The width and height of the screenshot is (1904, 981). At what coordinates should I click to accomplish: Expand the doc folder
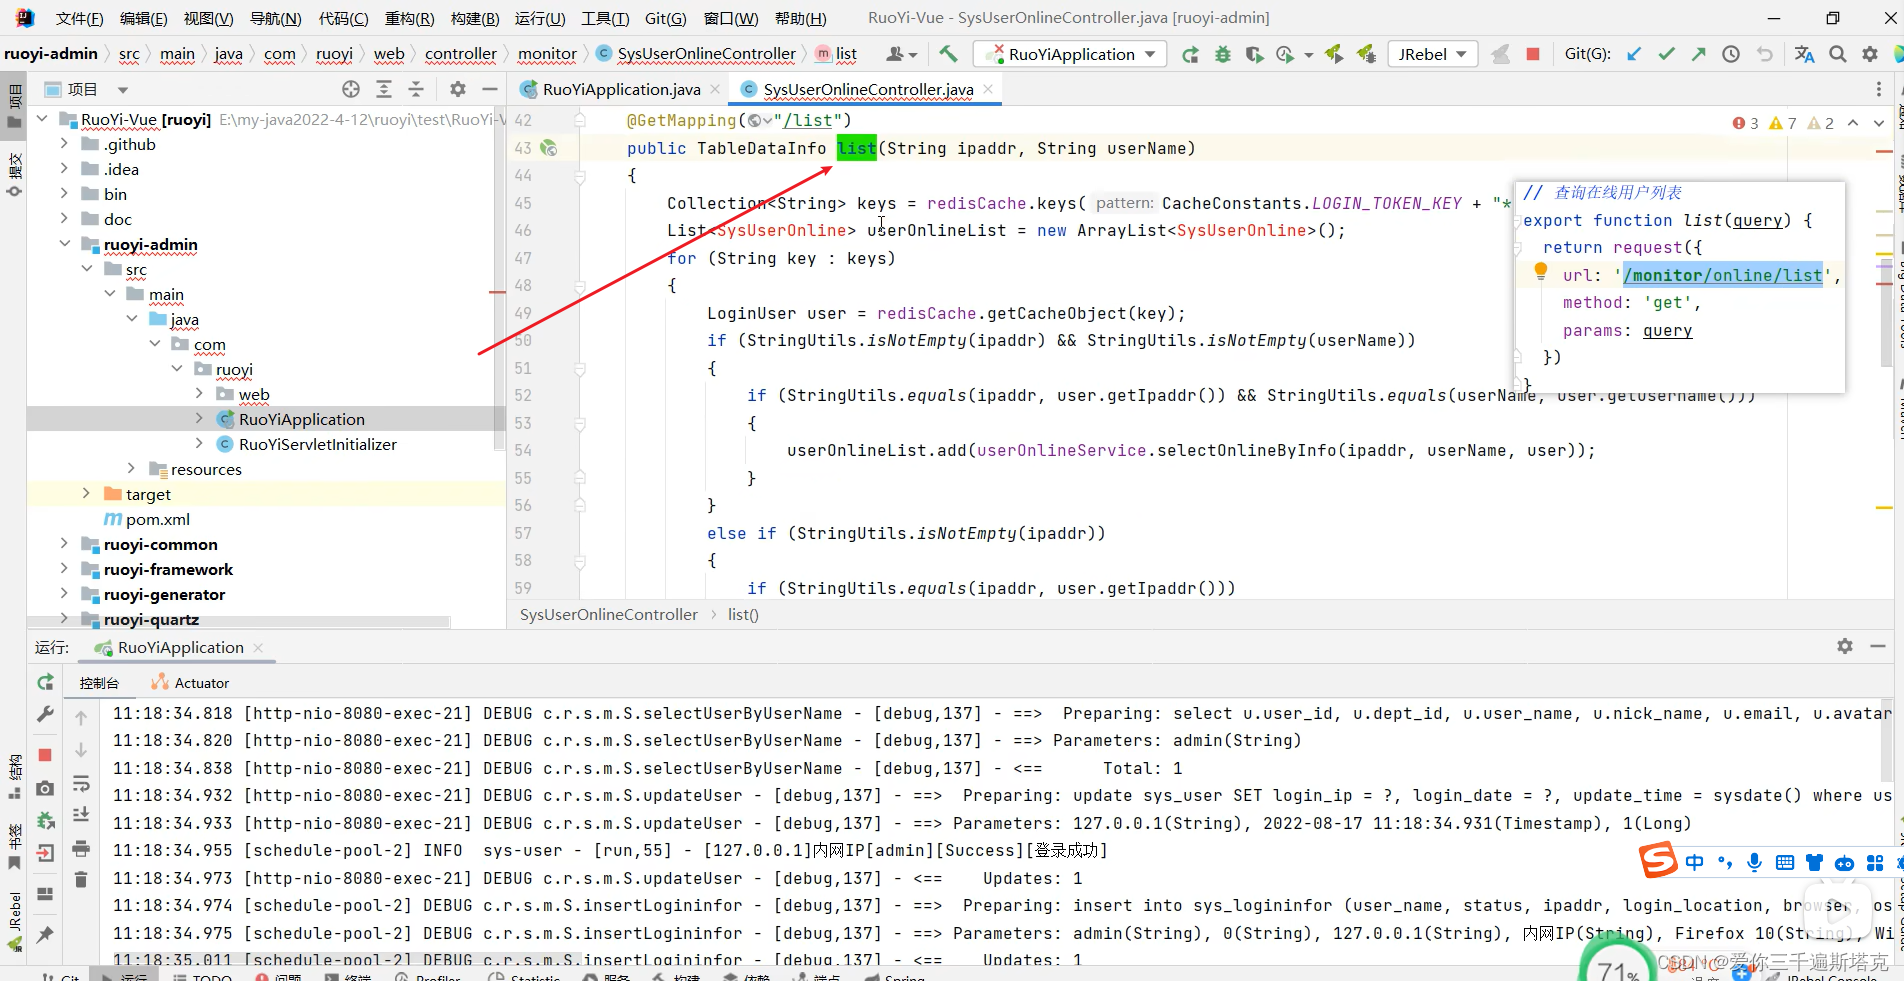[64, 219]
